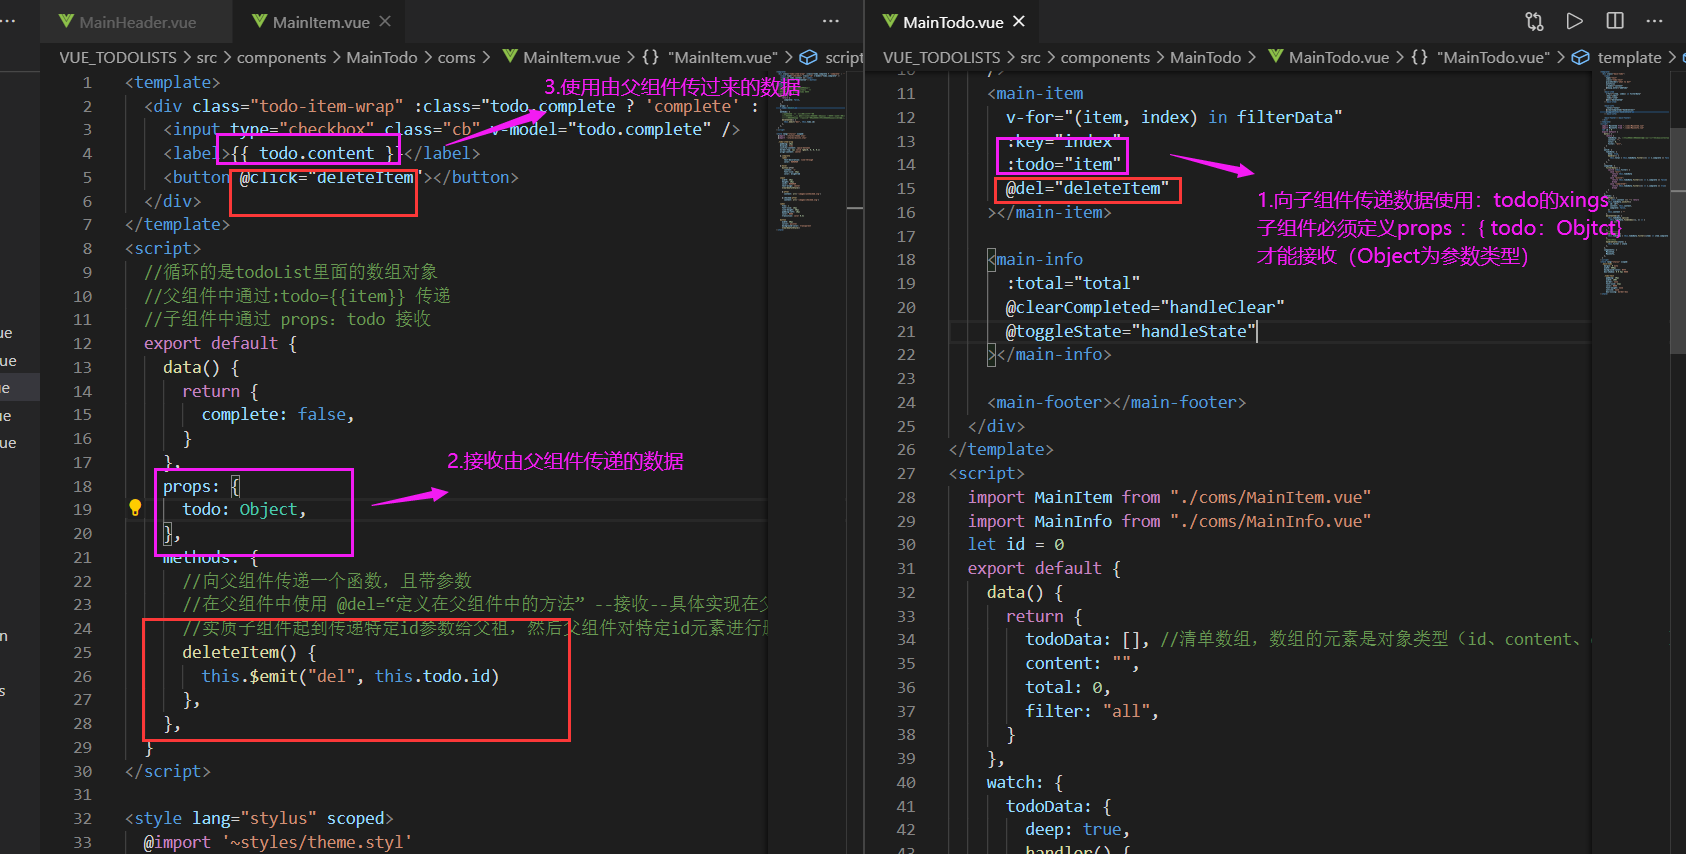The width and height of the screenshot is (1686, 854).
Task: Close the MainItem.vue tab
Action: coord(385,21)
